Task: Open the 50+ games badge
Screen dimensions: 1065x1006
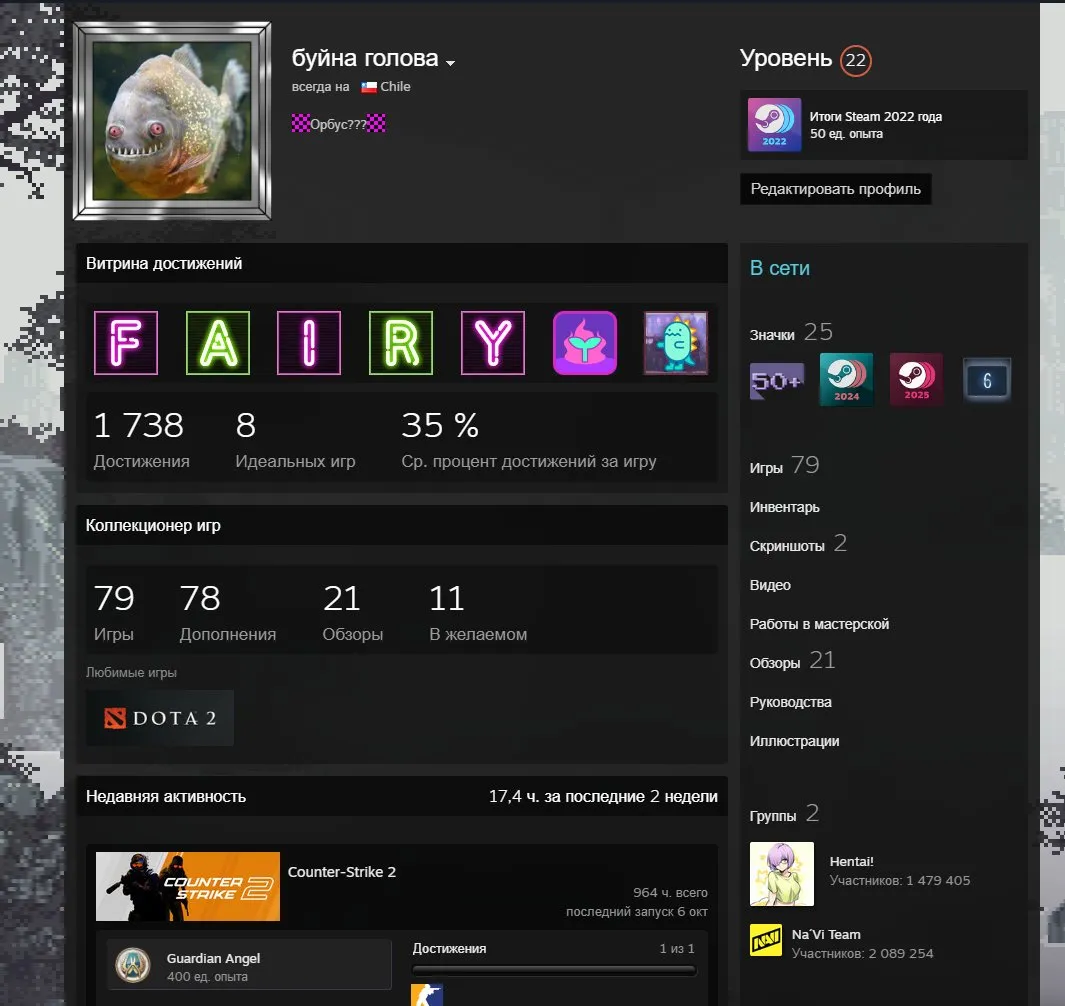Action: pos(776,380)
